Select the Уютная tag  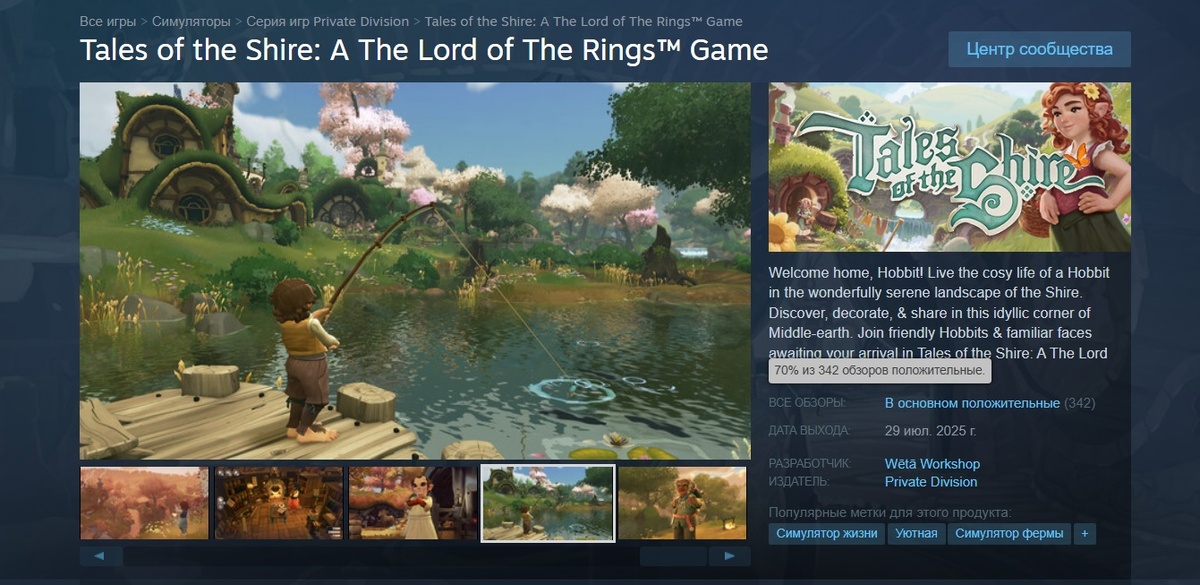pos(917,533)
